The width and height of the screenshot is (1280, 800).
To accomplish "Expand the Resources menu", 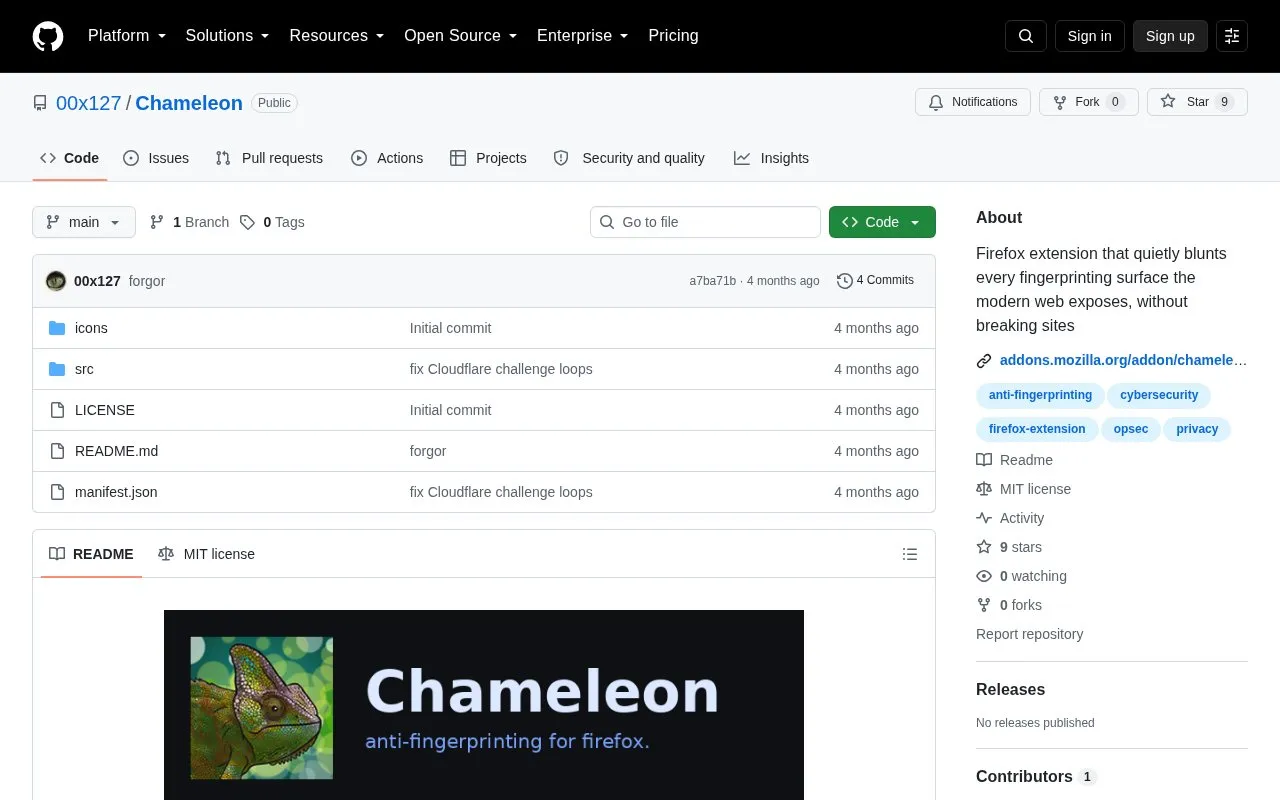I will pyautogui.click(x=337, y=36).
